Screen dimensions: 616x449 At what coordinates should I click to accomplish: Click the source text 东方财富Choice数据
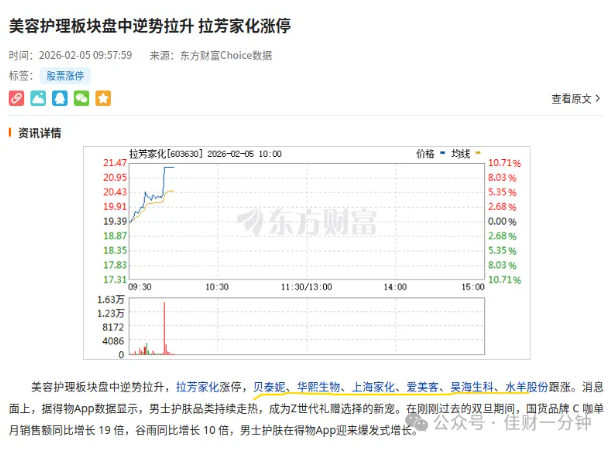click(x=226, y=55)
